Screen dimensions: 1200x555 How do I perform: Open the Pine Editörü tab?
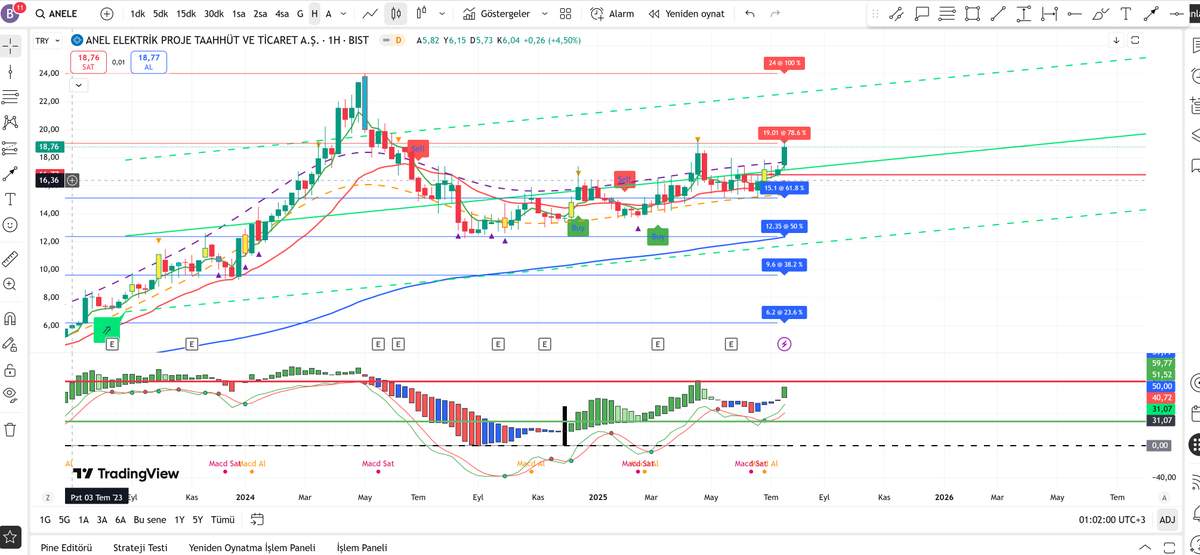pyautogui.click(x=66, y=547)
